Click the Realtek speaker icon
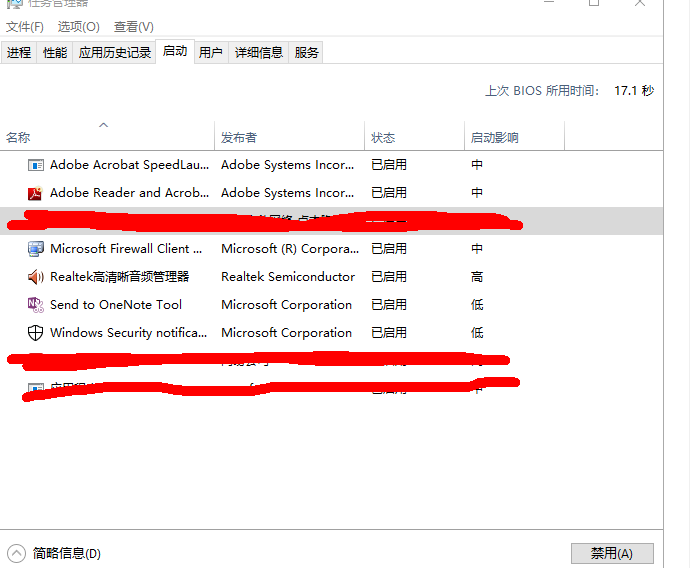Viewport: 690px width, 568px height. click(x=36, y=277)
